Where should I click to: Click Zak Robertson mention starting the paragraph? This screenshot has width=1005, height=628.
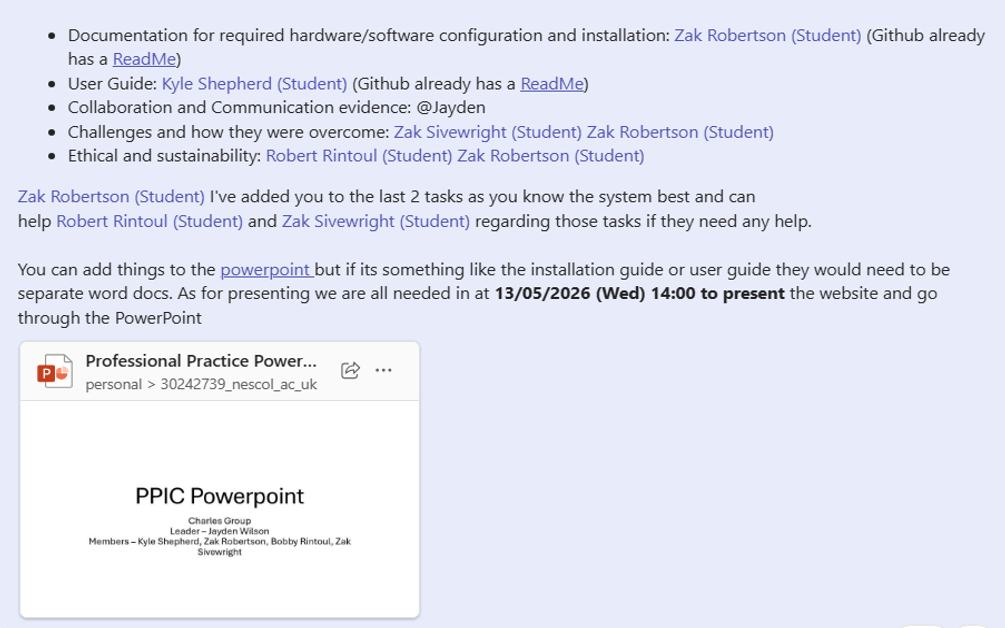(112, 196)
